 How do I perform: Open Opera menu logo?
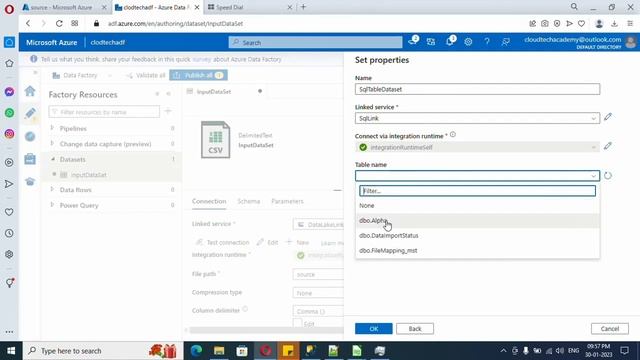click(x=9, y=9)
